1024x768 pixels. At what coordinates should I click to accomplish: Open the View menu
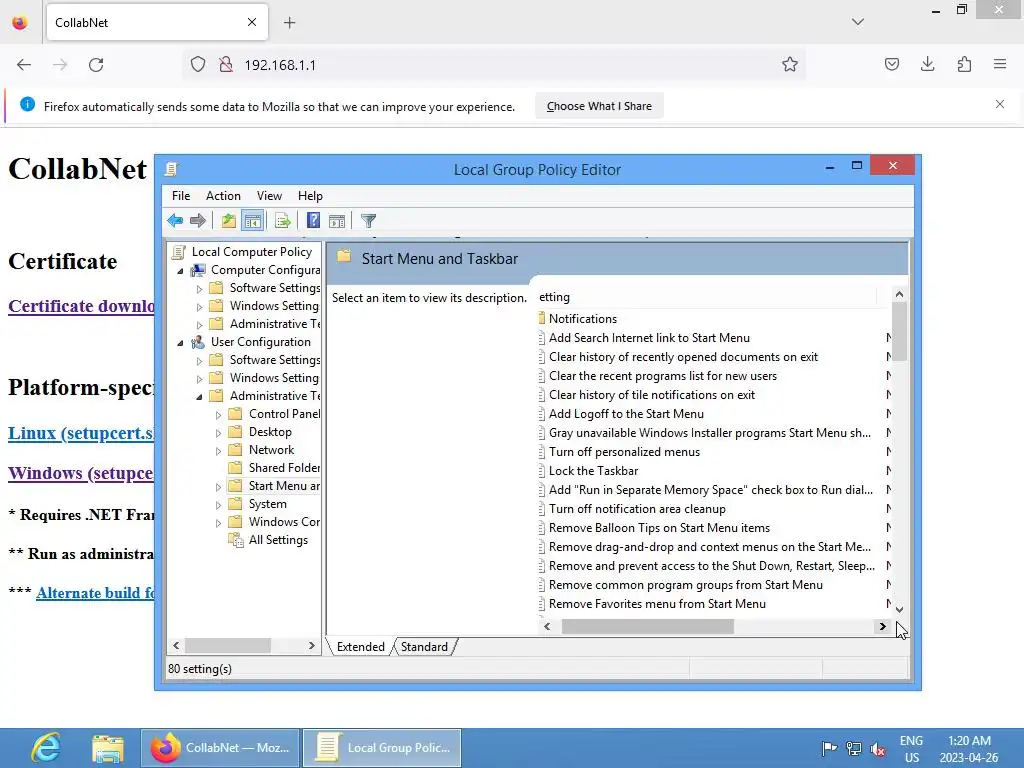point(269,196)
